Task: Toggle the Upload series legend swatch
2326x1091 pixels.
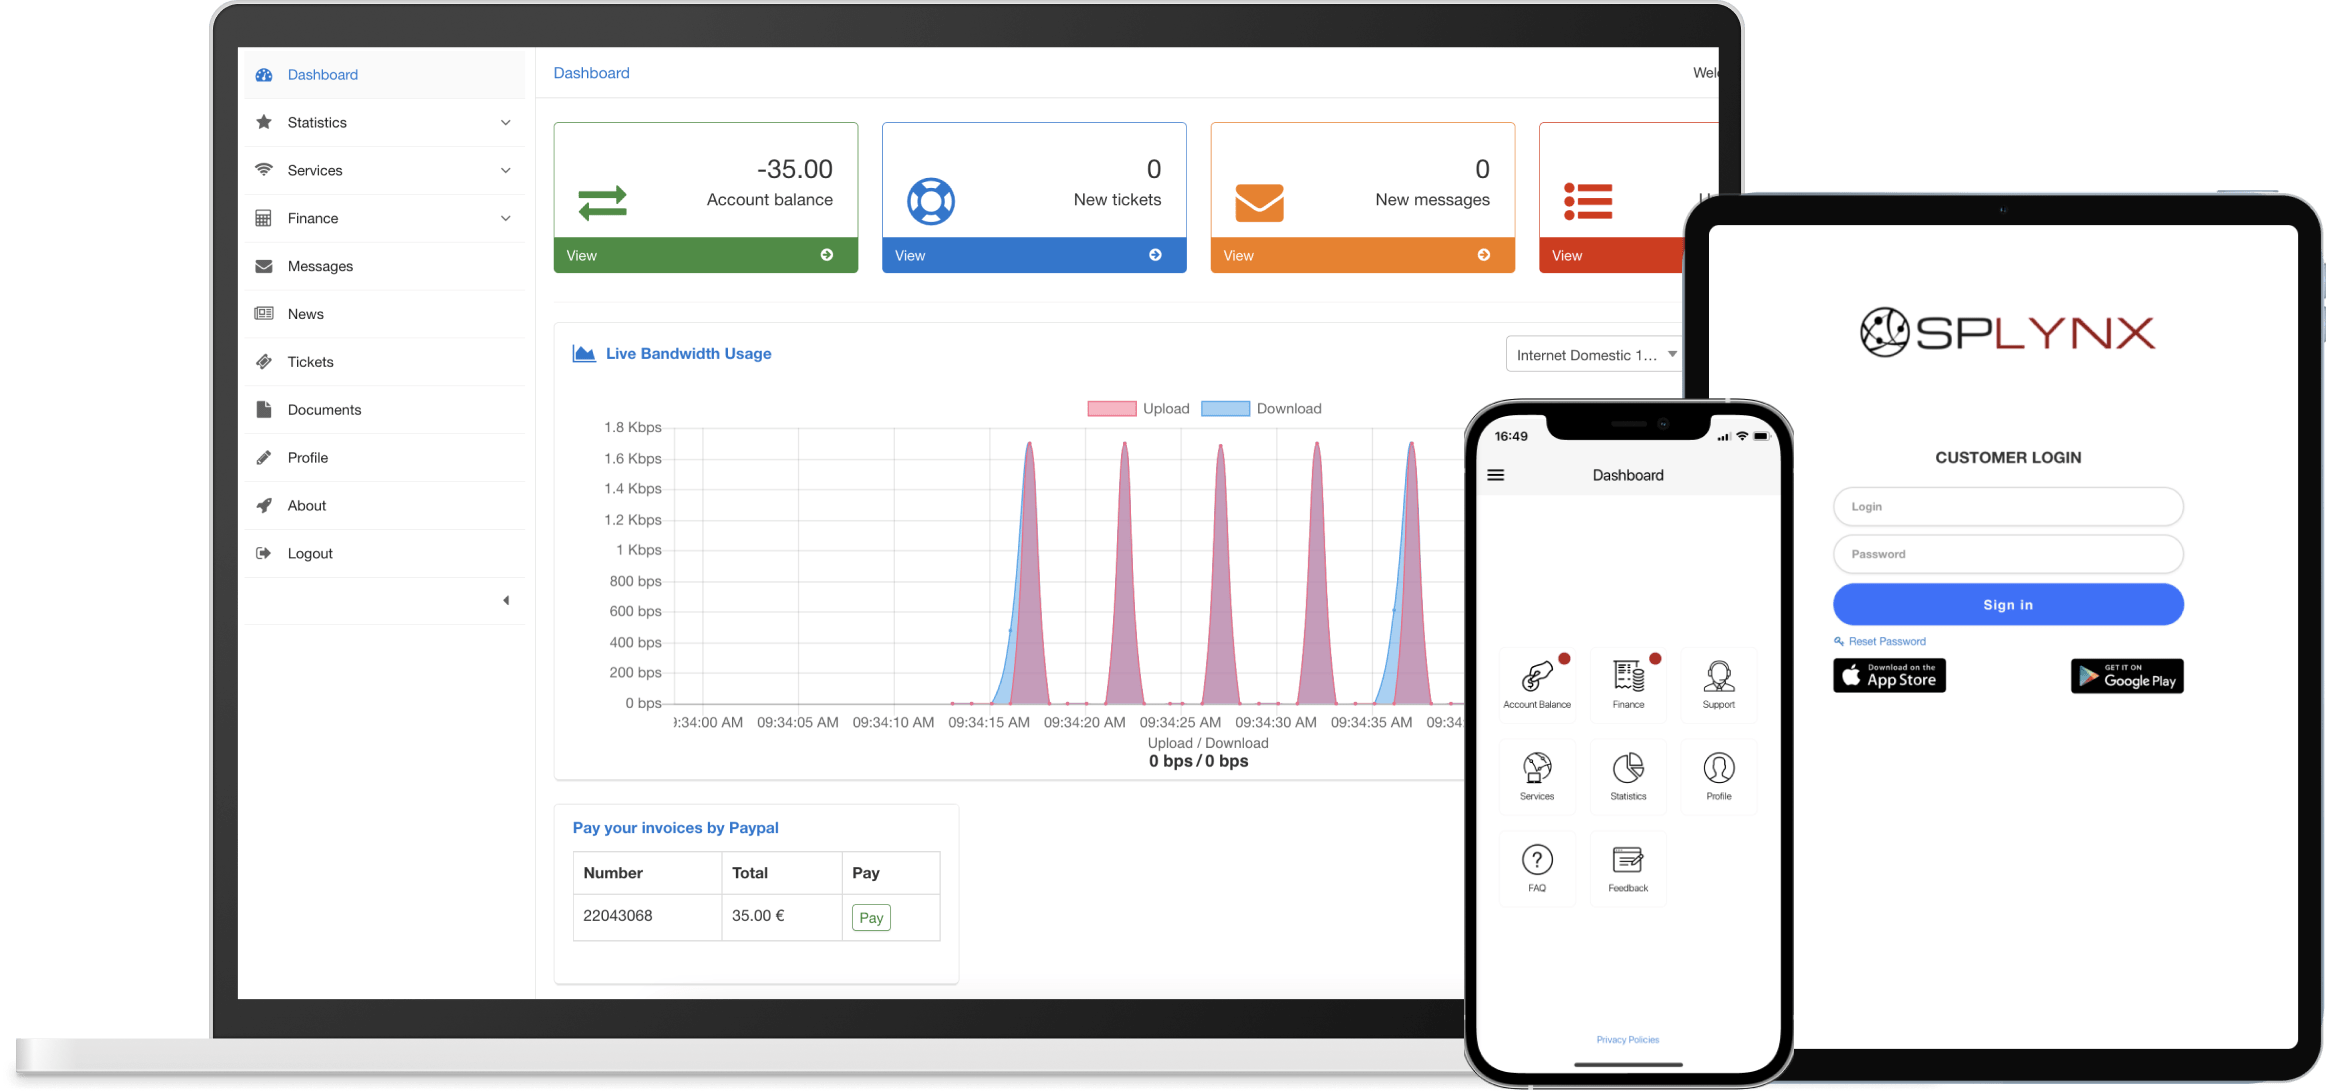Action: tap(1112, 409)
